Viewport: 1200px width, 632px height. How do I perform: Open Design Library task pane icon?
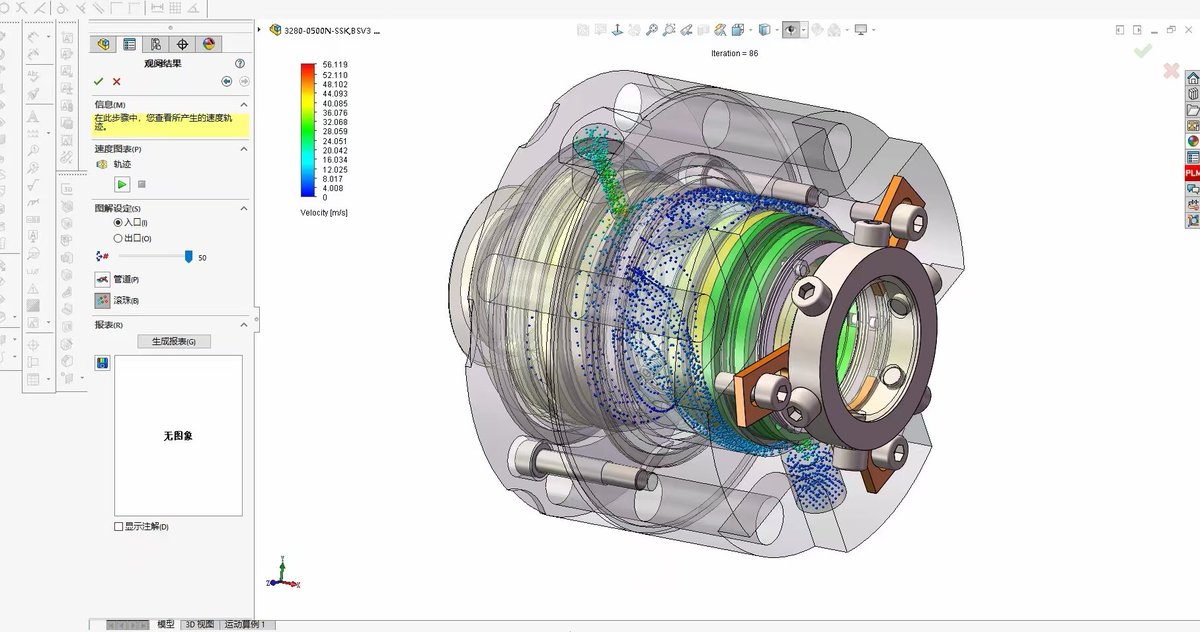1192,94
